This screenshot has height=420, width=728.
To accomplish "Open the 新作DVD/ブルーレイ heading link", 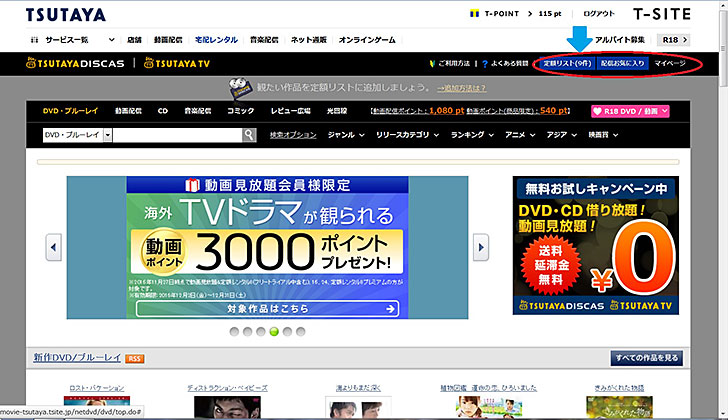I will (77, 358).
